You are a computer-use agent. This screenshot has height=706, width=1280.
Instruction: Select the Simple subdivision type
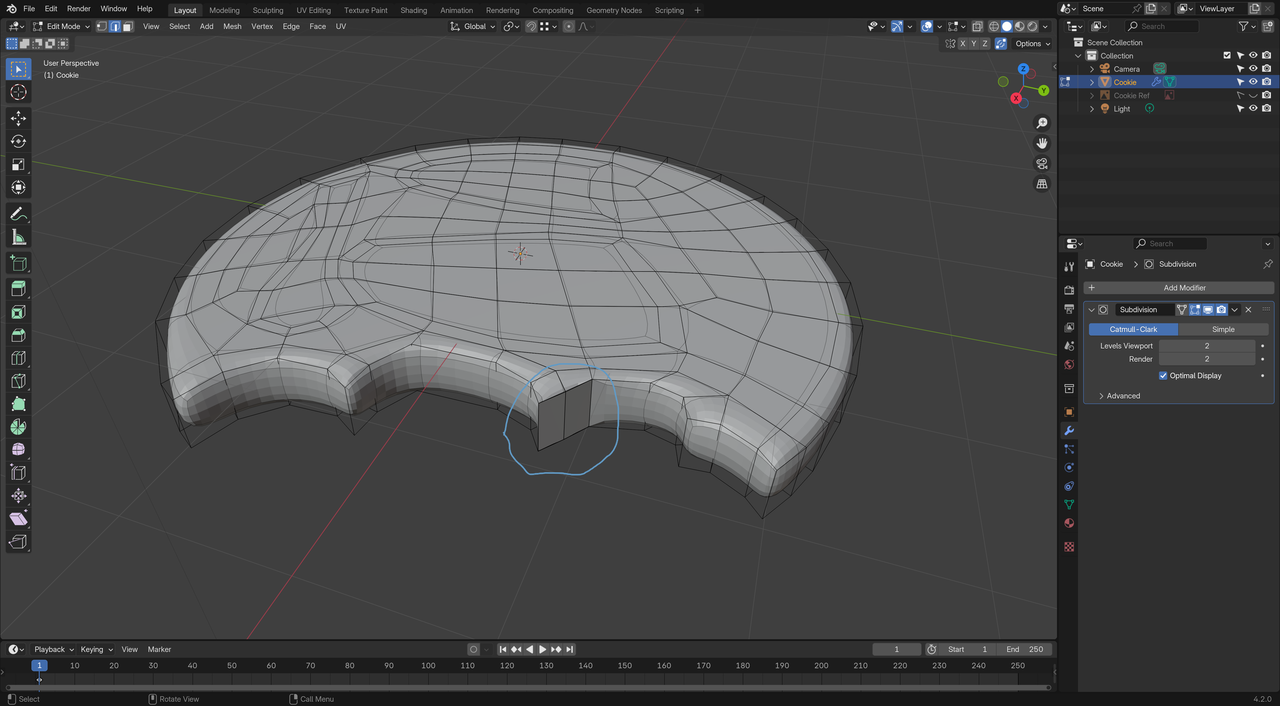(1223, 329)
